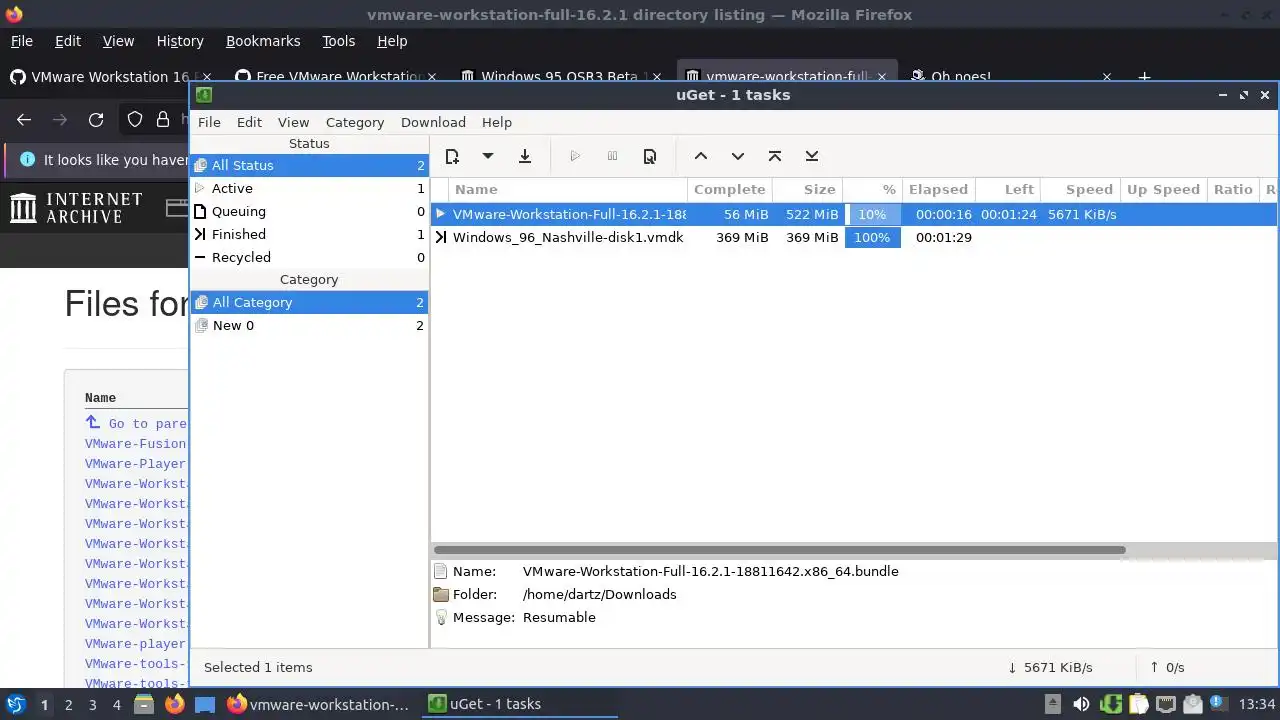Image resolution: width=1280 pixels, height=720 pixels.
Task: Click the start (play) toolbar icon
Action: [575, 156]
